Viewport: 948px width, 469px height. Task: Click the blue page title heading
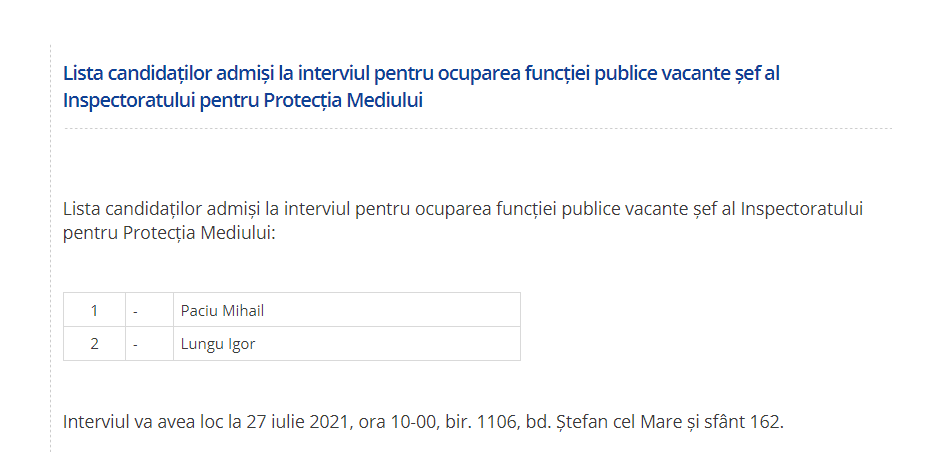click(x=421, y=86)
